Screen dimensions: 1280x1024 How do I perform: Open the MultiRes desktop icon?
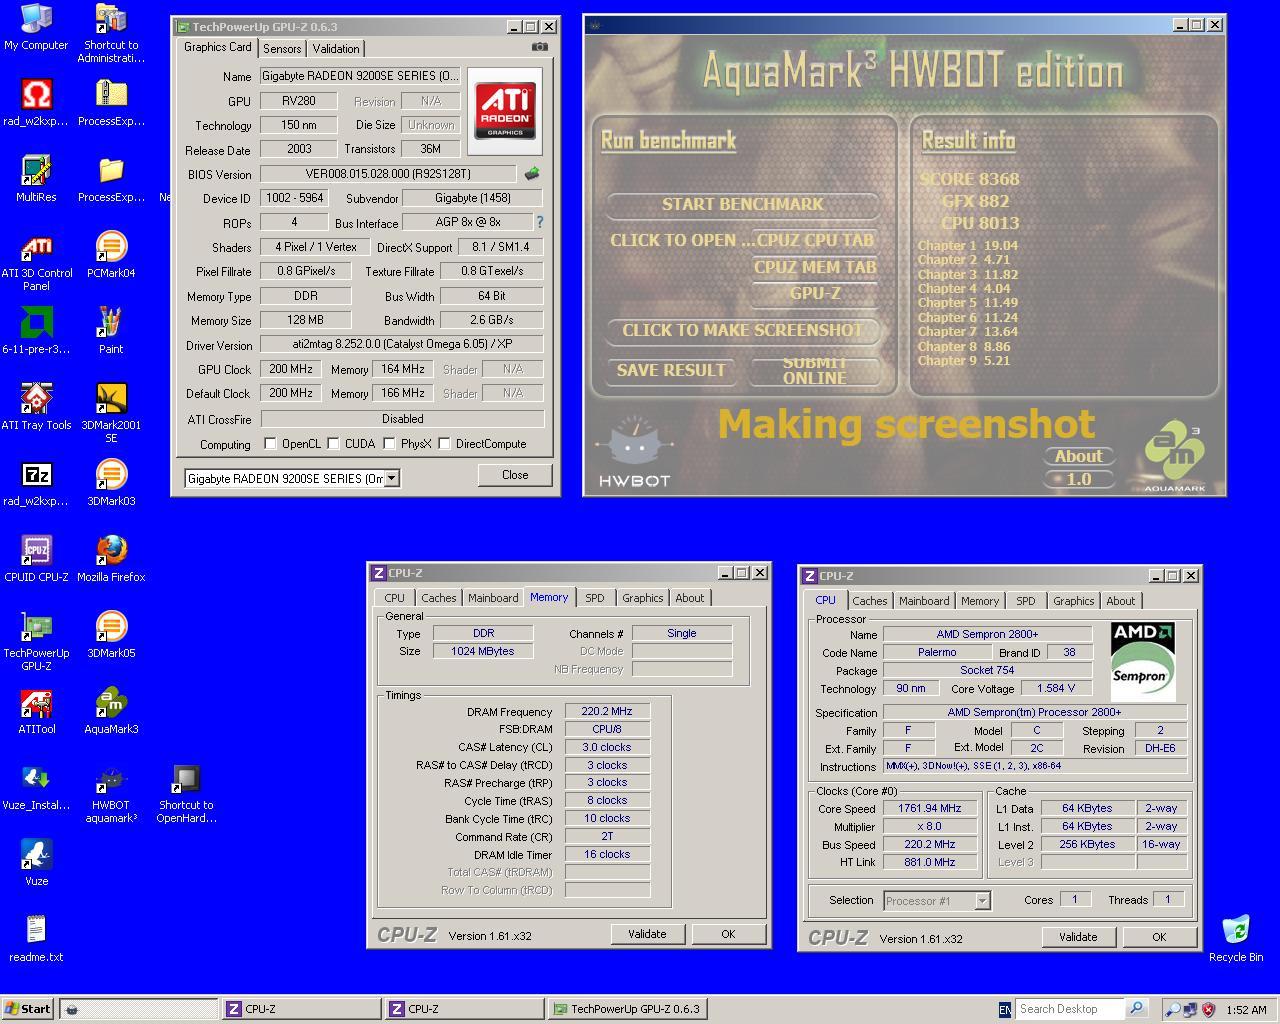point(36,179)
